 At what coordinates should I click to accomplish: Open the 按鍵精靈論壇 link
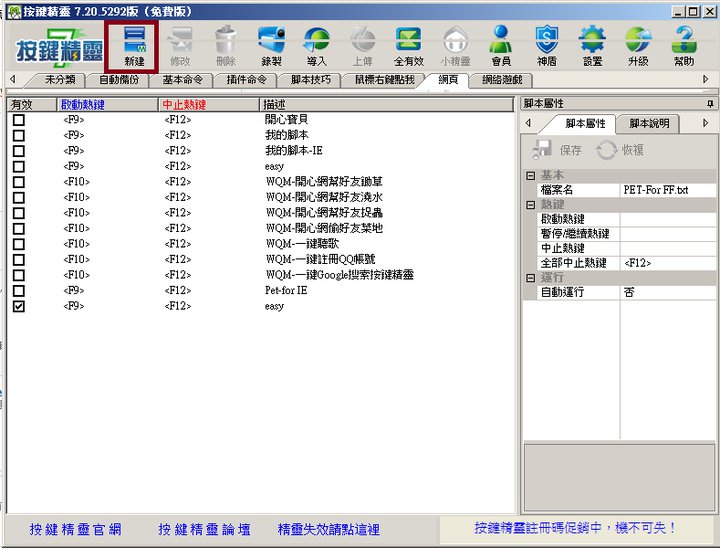[204, 529]
